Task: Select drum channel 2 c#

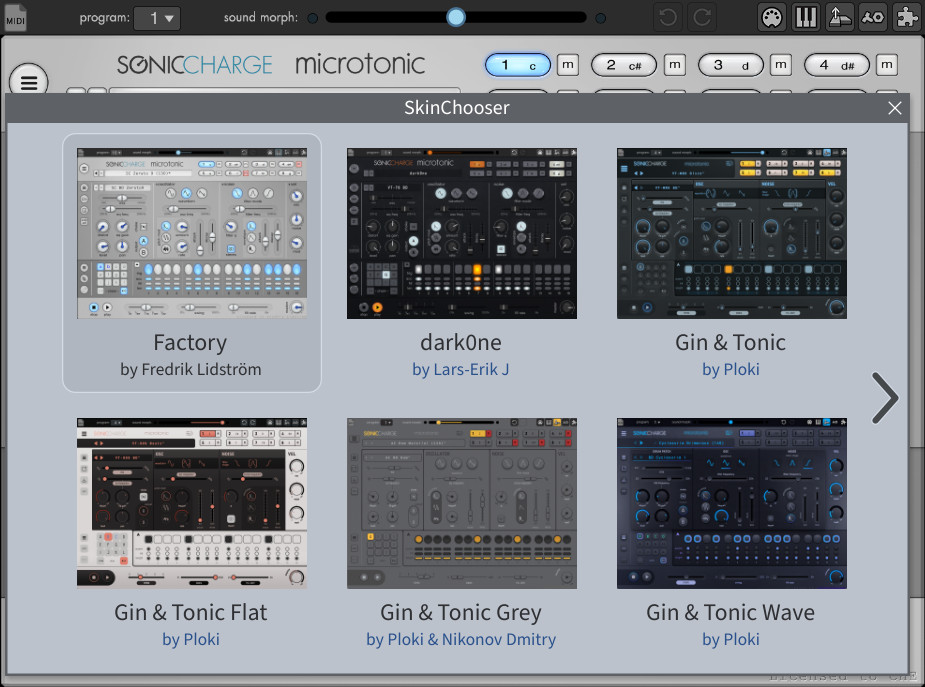Action: (624, 65)
